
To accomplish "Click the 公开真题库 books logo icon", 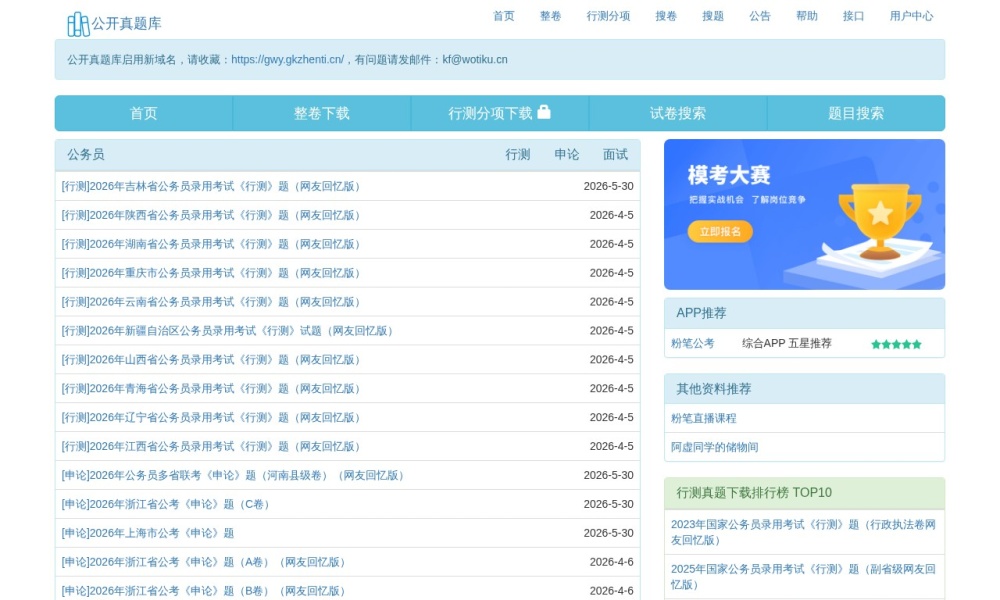I will click(x=78, y=24).
